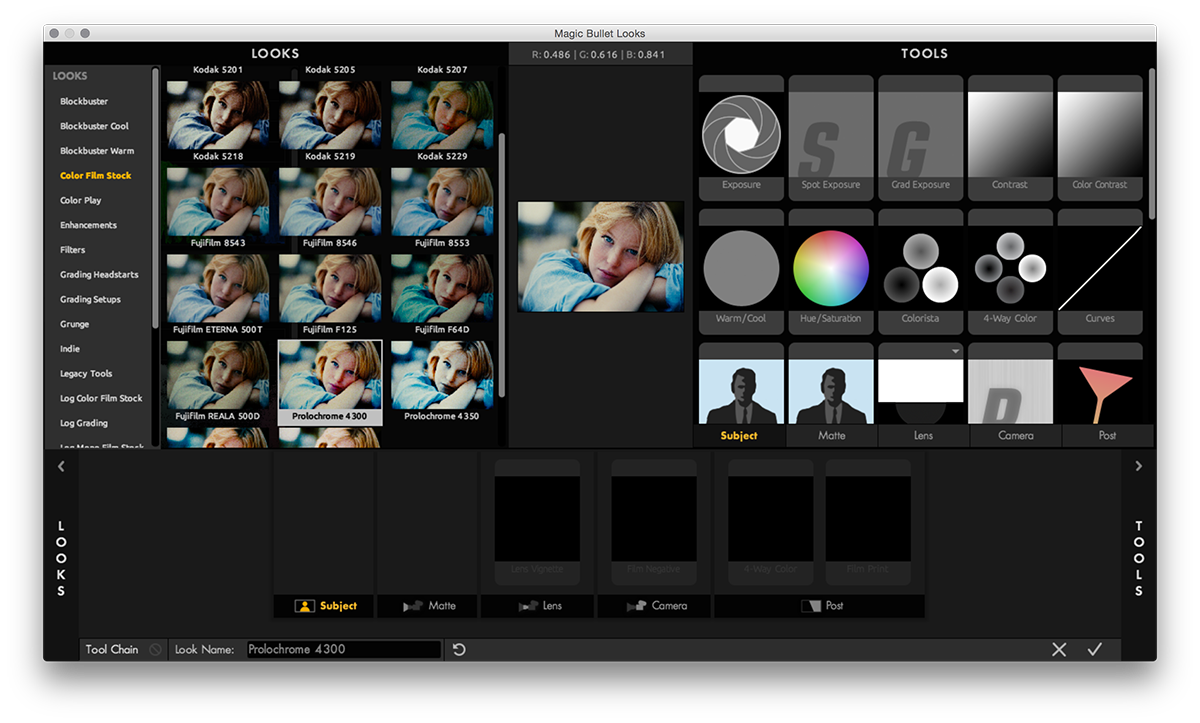
Task: Switch to the Lens tab in Tools
Action: 923,436
